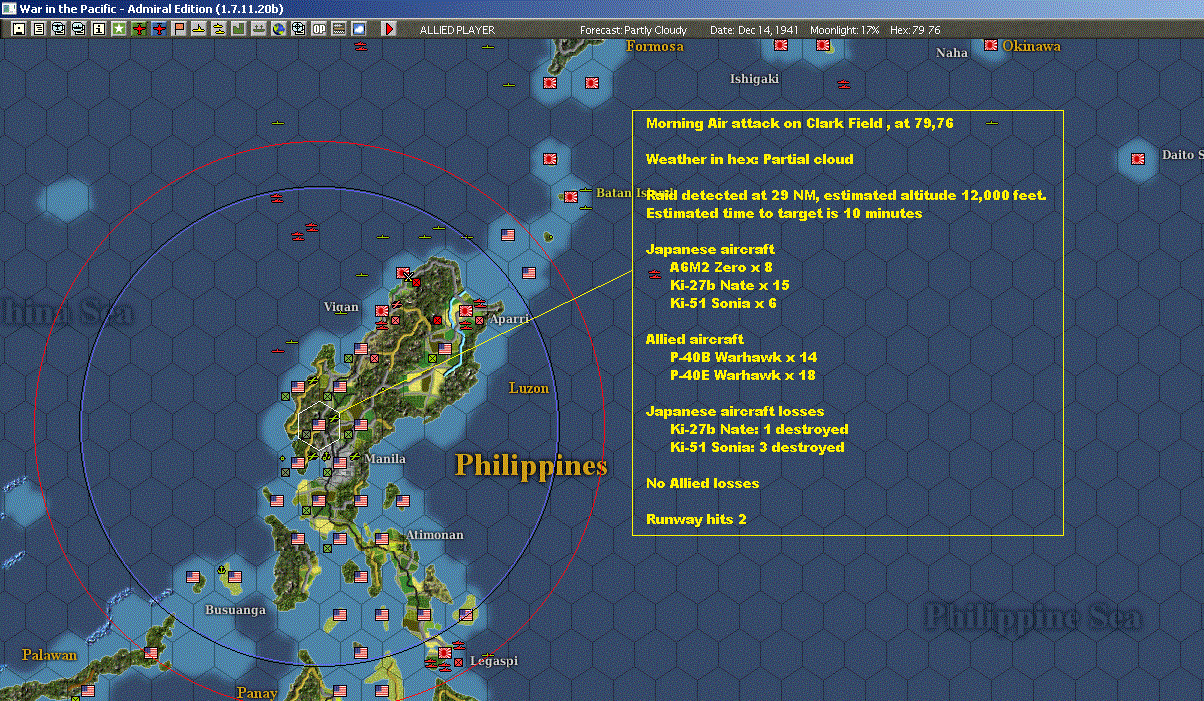The width and height of the screenshot is (1204, 701).
Task: Select the Japanese flag base beside Vigan
Action: coord(382,311)
